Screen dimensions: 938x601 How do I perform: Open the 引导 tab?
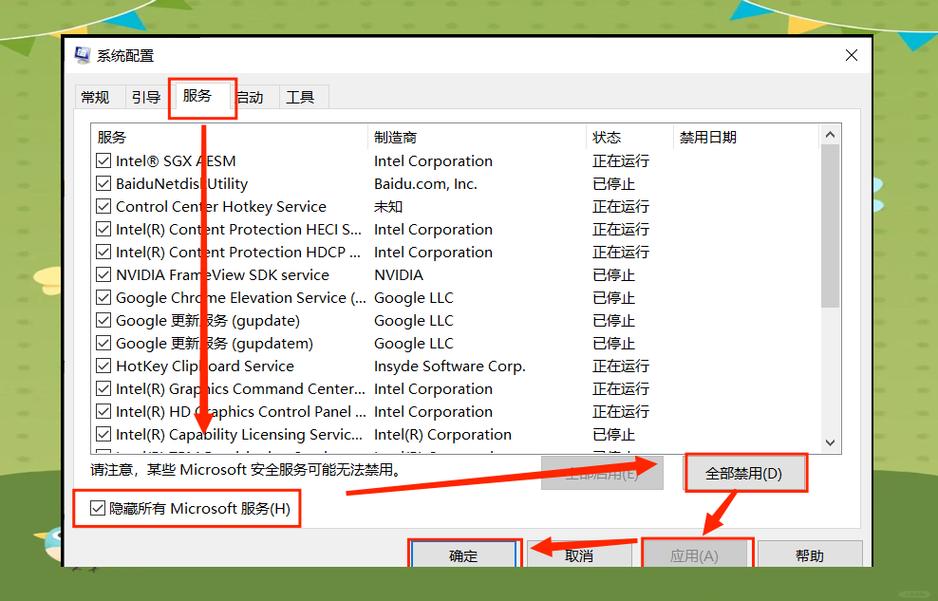point(146,97)
